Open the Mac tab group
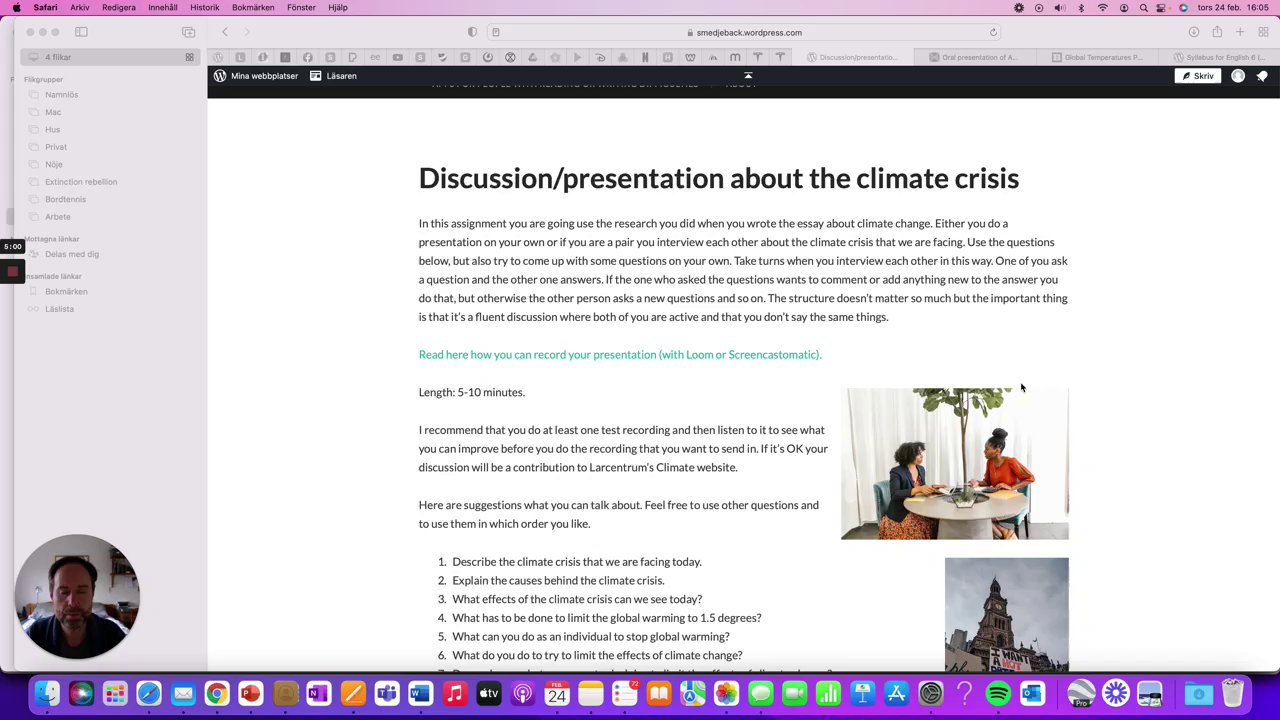Viewport: 1280px width, 720px height. pyautogui.click(x=53, y=112)
